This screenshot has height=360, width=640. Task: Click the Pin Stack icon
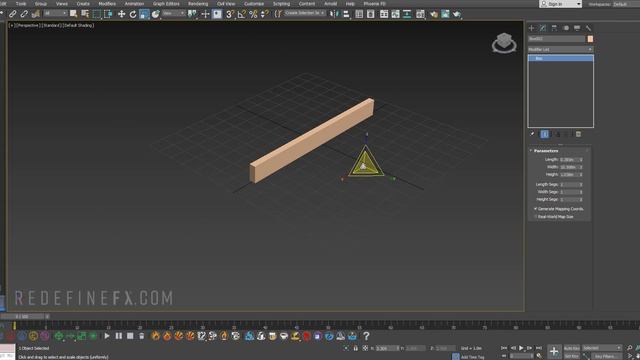(x=532, y=134)
